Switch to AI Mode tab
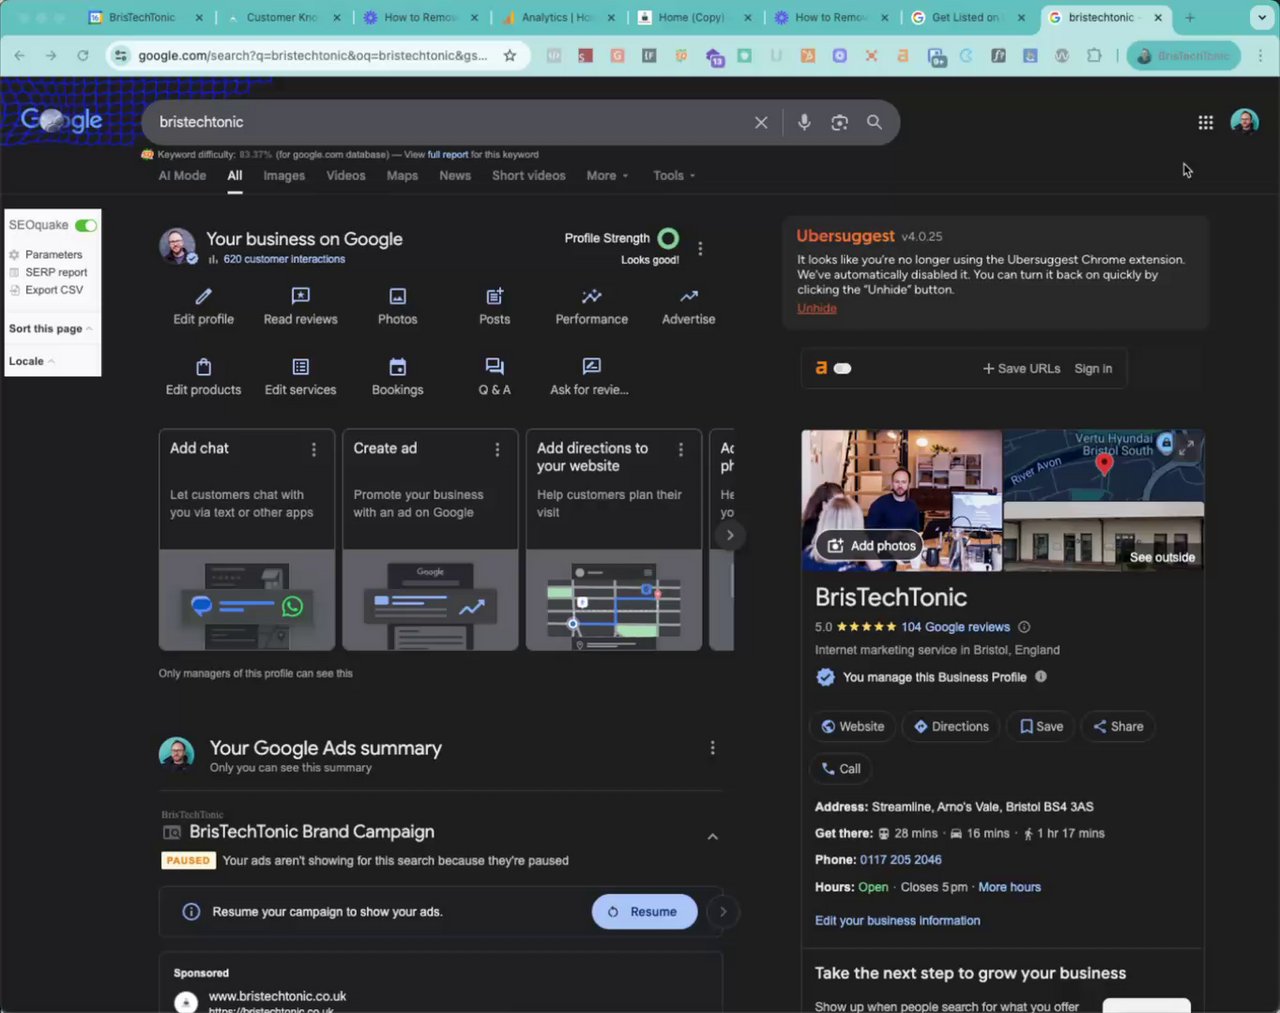The image size is (1280, 1013). pos(182,175)
